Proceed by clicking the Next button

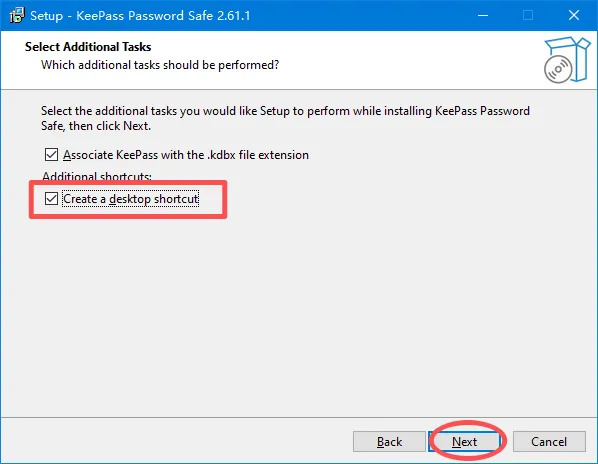click(464, 442)
